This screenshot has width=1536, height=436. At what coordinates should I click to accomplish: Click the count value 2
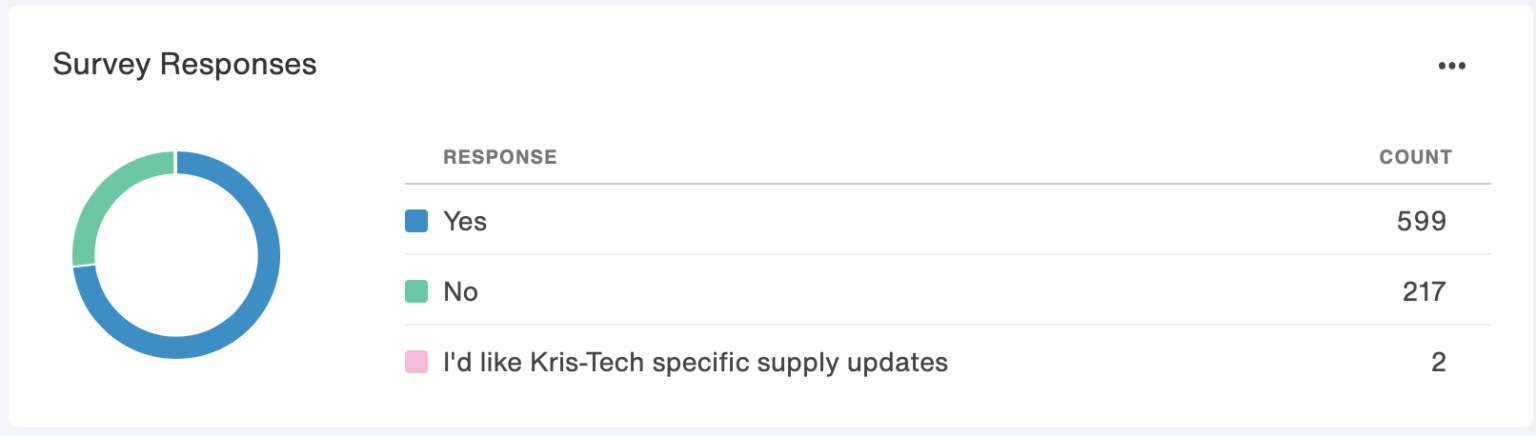click(1438, 362)
